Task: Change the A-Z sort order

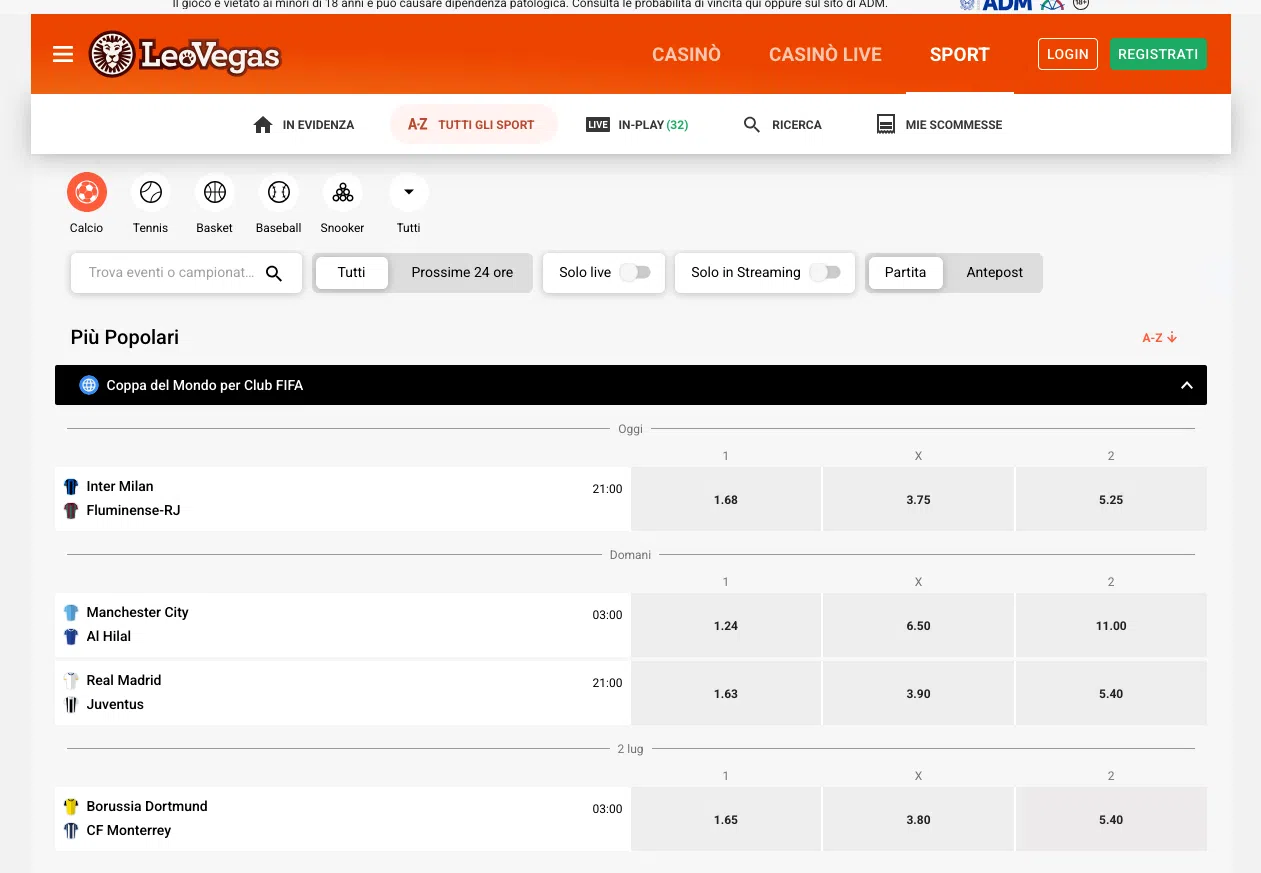Action: (1160, 338)
